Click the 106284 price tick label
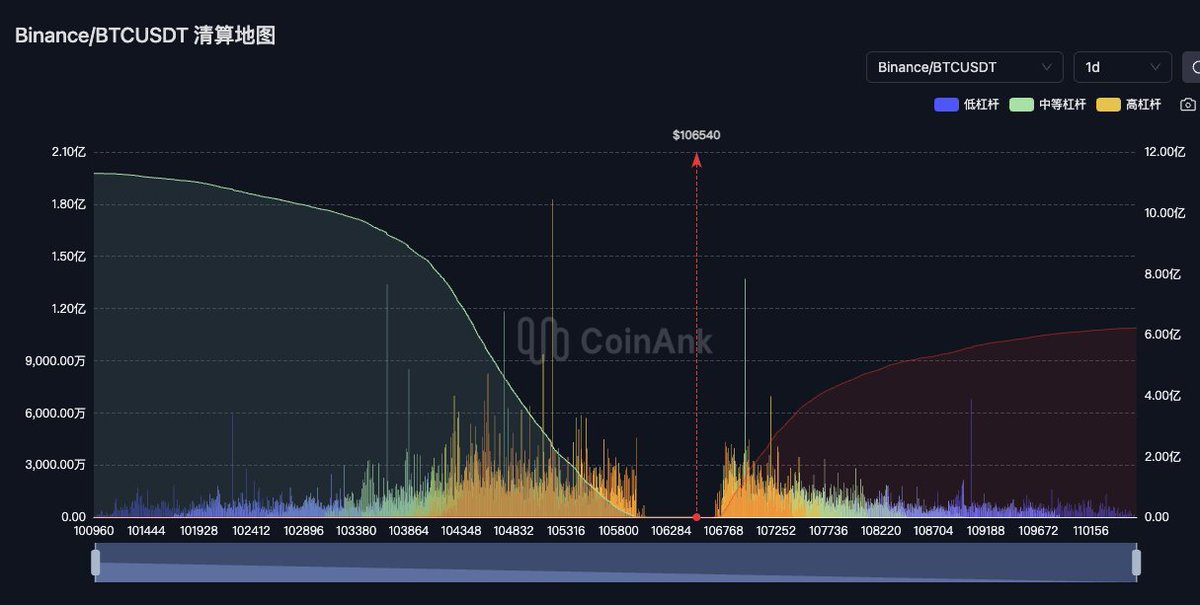This screenshot has height=605, width=1200. 671,531
